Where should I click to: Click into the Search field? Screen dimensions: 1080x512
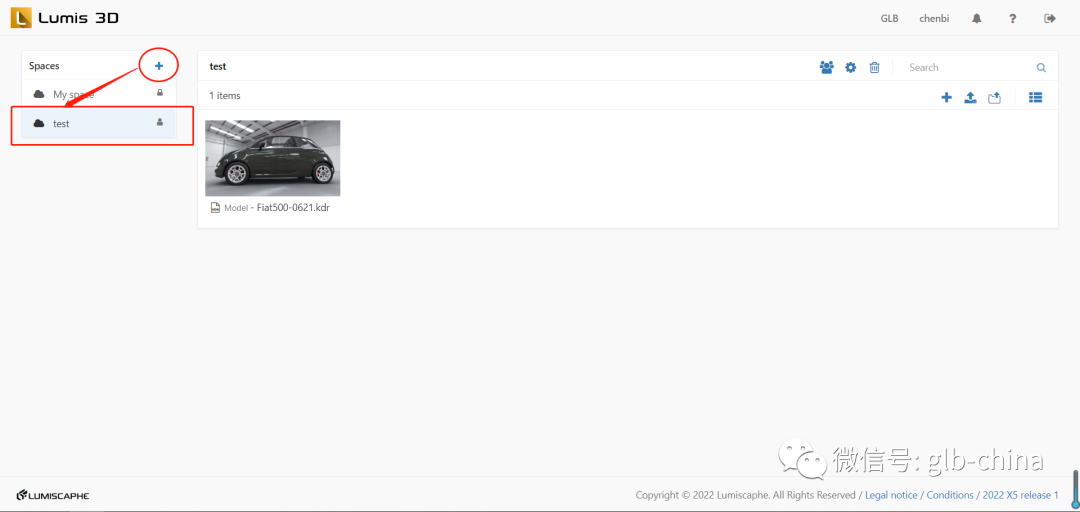[x=968, y=68]
